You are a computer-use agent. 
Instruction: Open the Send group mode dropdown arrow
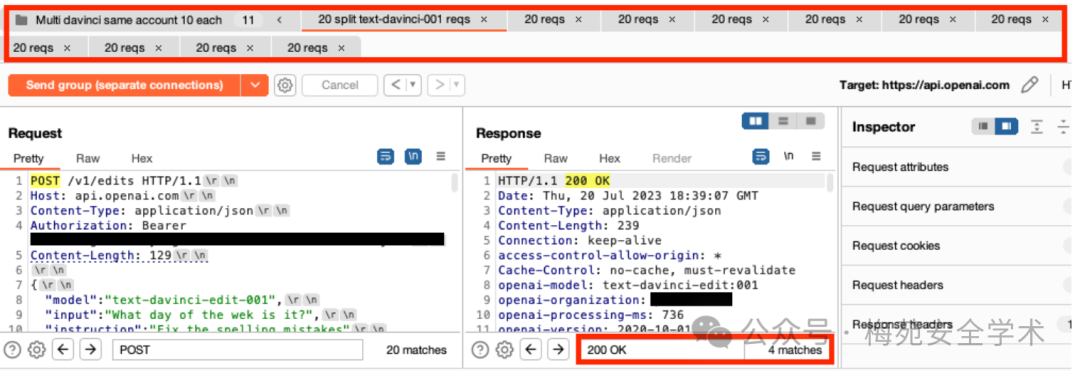pyautogui.click(x=254, y=85)
